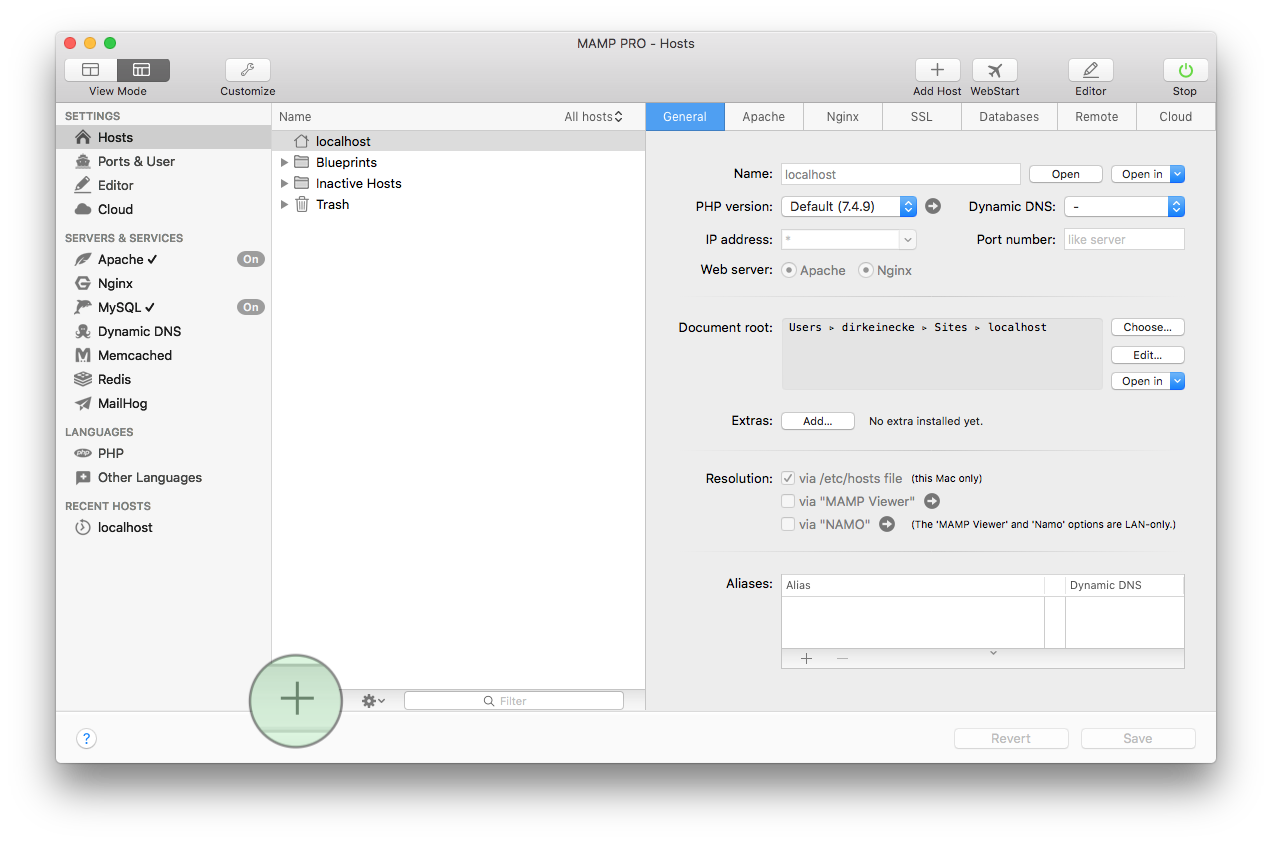The width and height of the screenshot is (1272, 843).
Task: Switch to the Databases tab
Action: [1008, 116]
